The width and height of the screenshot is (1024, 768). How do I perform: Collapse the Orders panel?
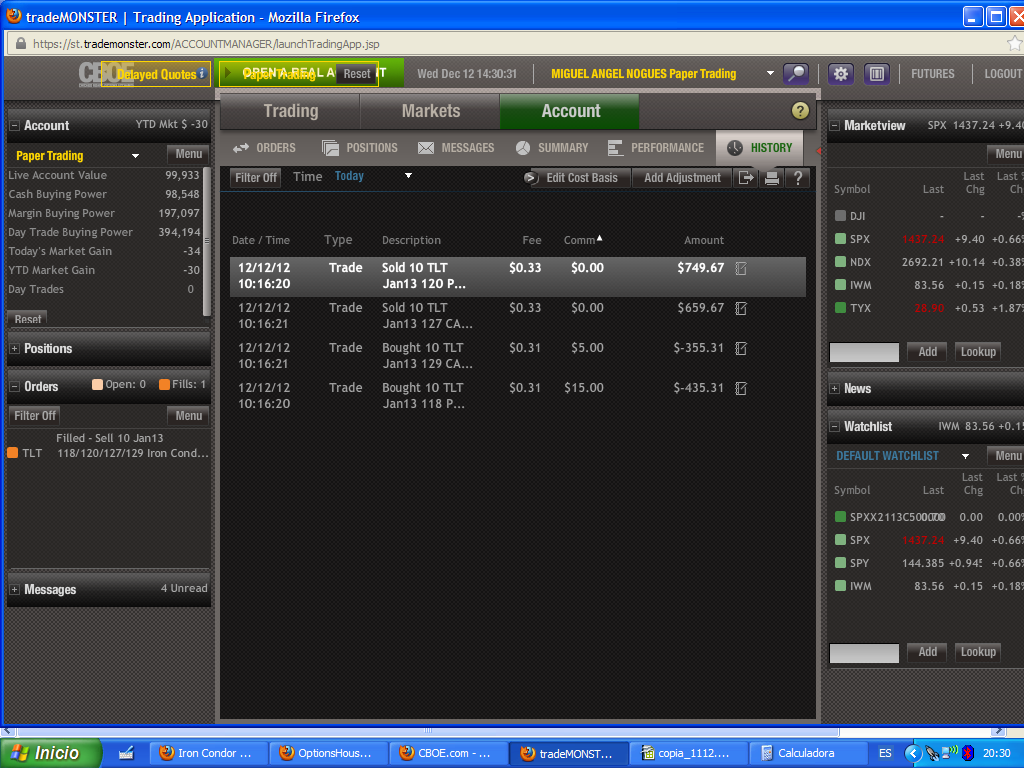pyautogui.click(x=14, y=387)
